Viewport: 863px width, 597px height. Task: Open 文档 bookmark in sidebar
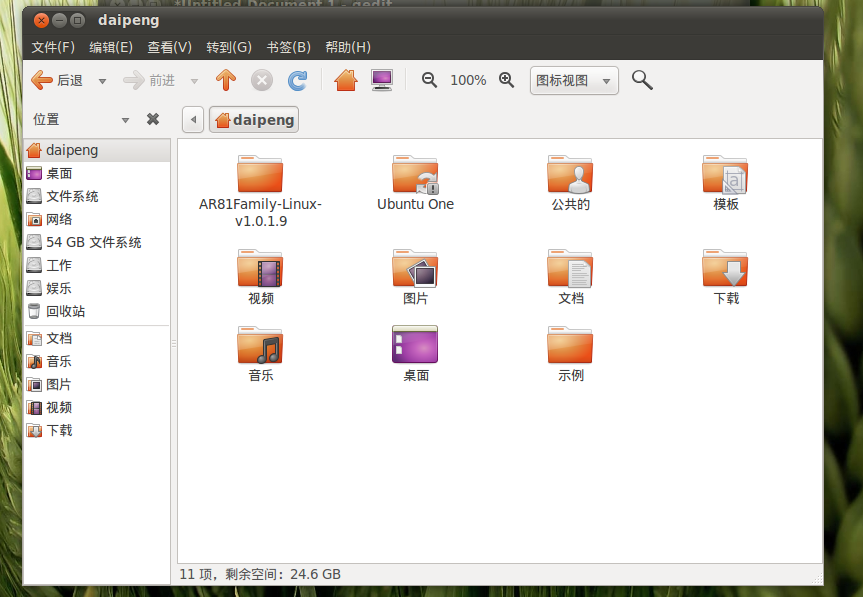[x=97, y=338]
